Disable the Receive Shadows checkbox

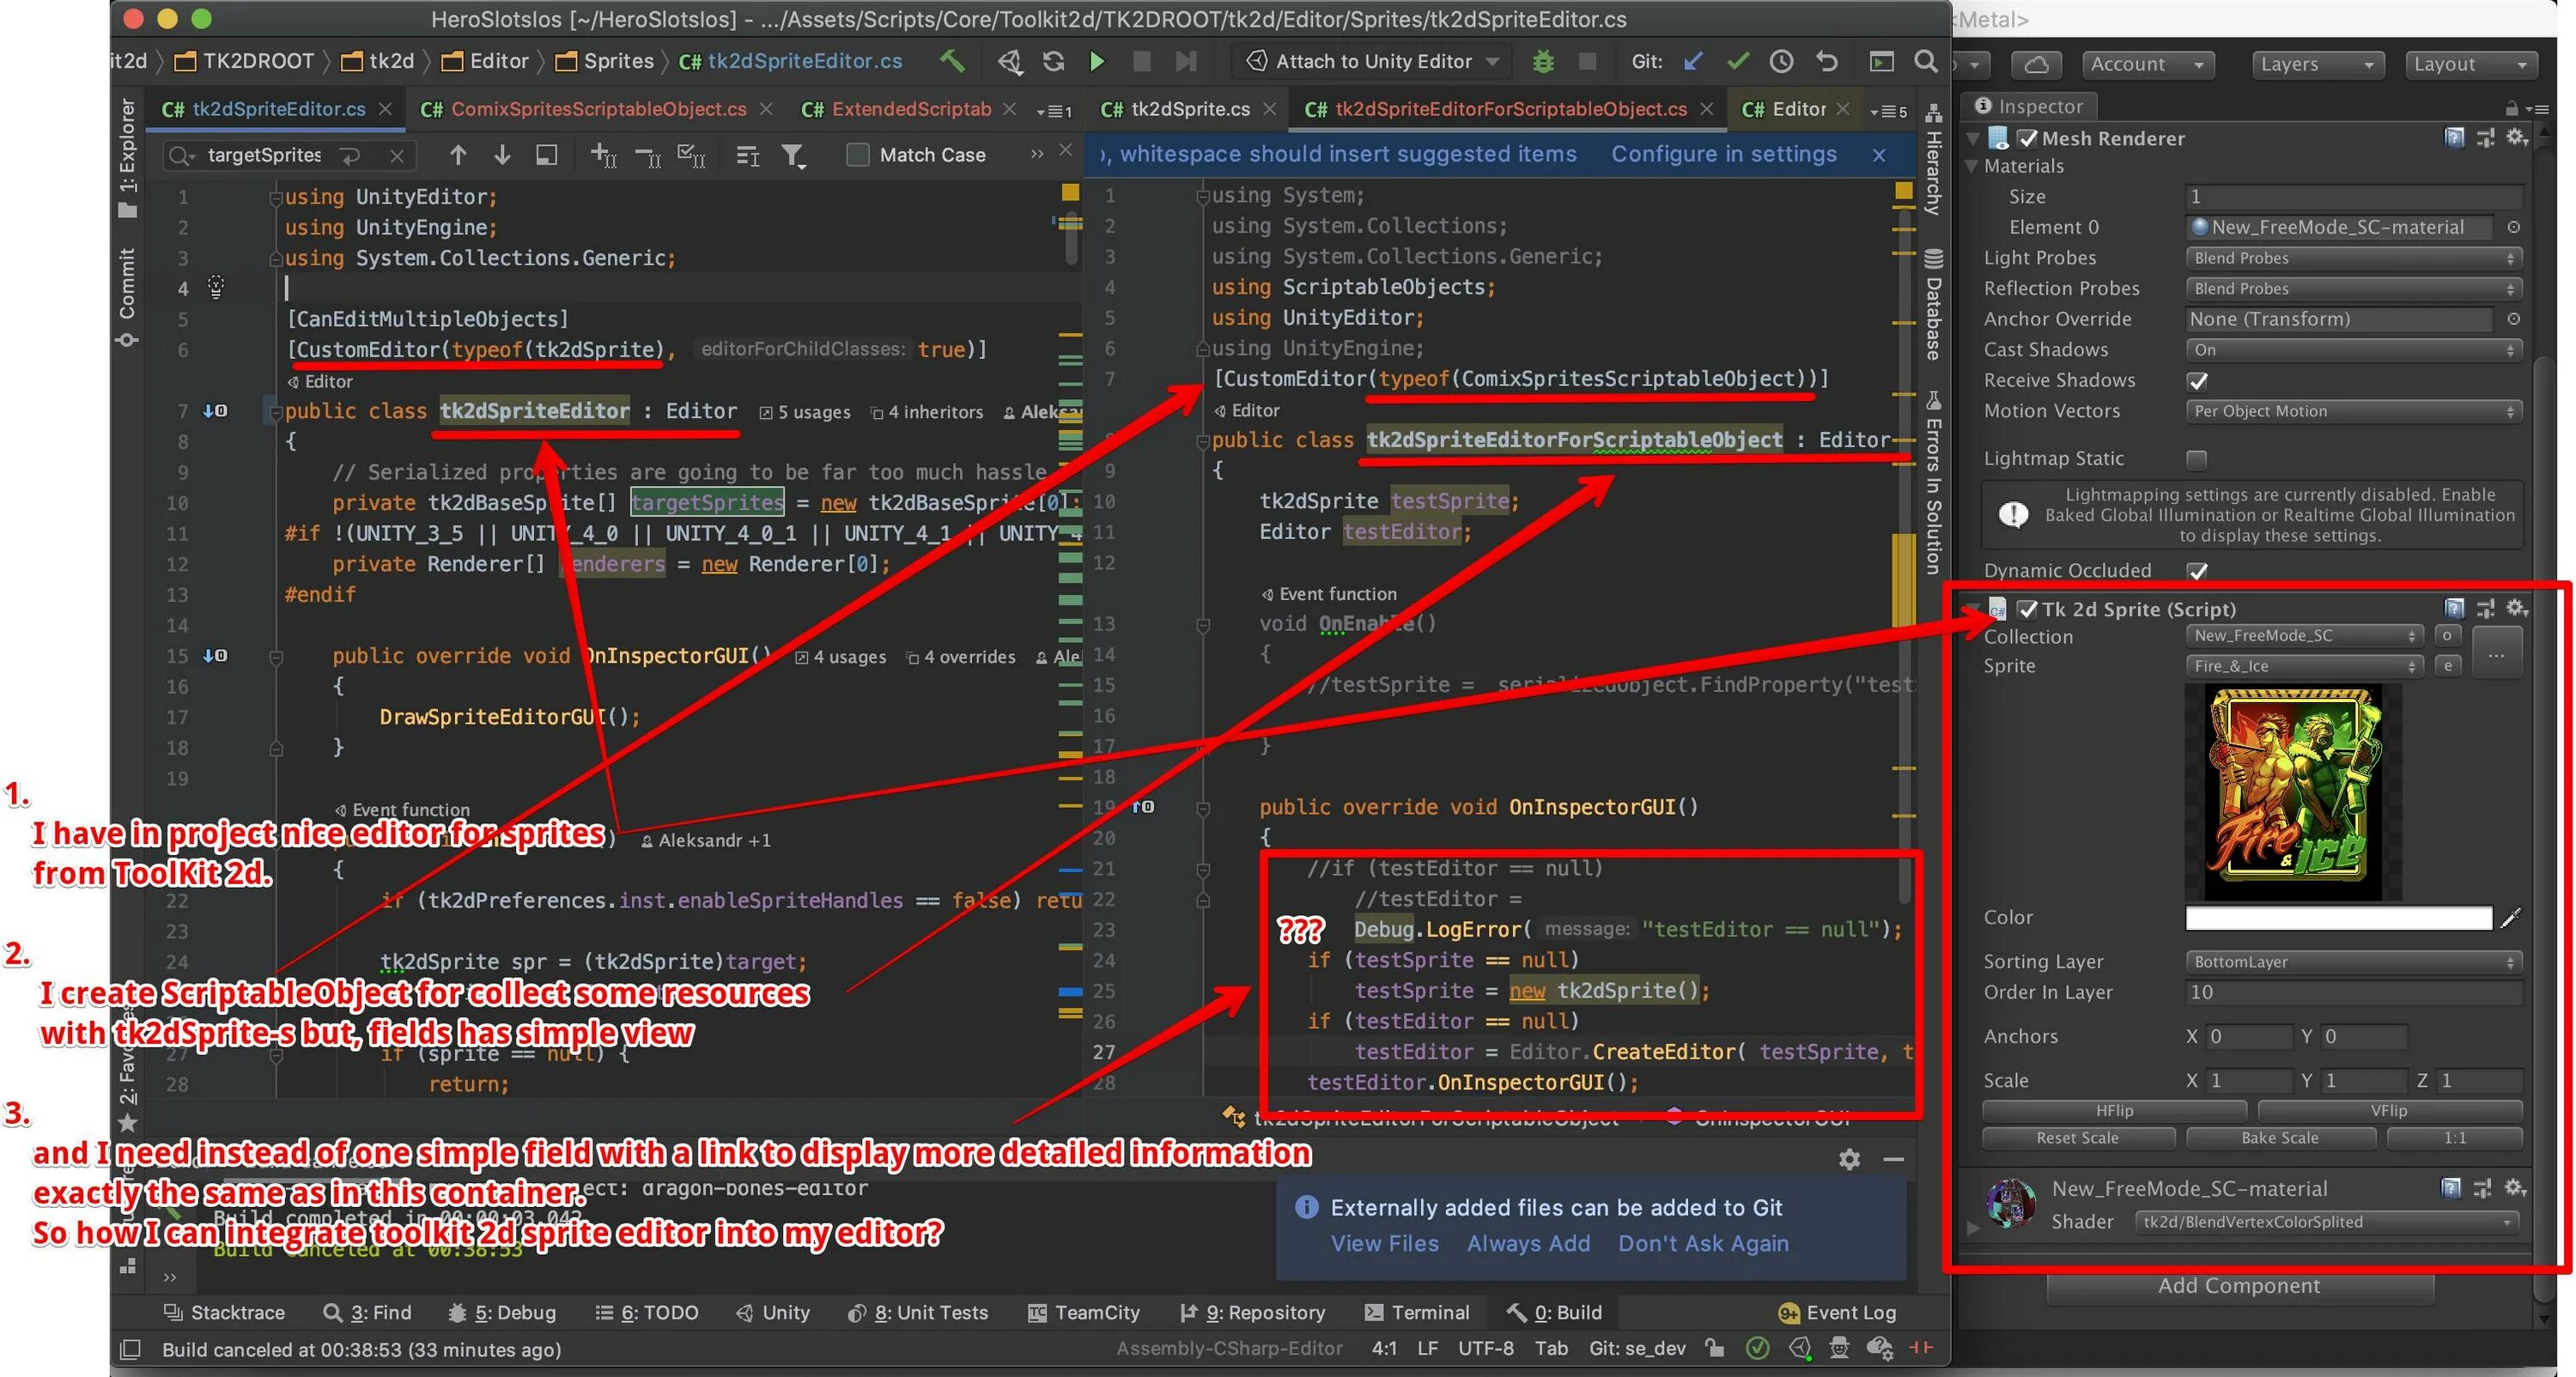pyautogui.click(x=2197, y=381)
